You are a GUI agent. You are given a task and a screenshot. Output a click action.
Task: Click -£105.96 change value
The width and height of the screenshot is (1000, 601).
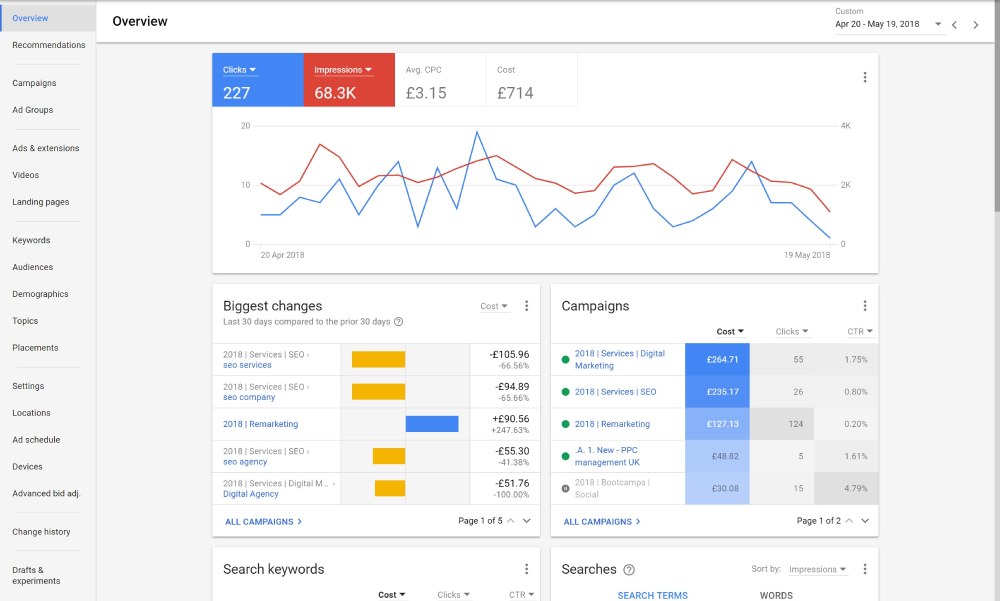(x=510, y=355)
